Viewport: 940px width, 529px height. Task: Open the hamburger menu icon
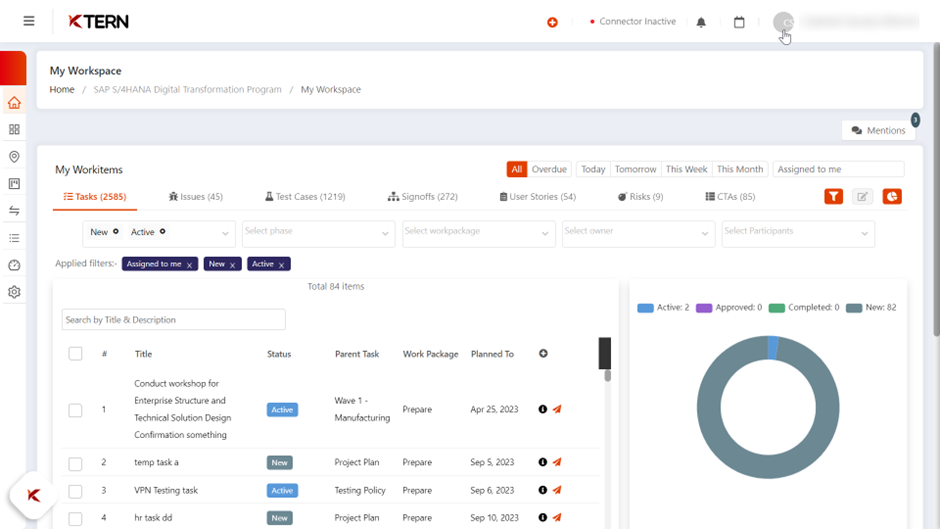(29, 21)
